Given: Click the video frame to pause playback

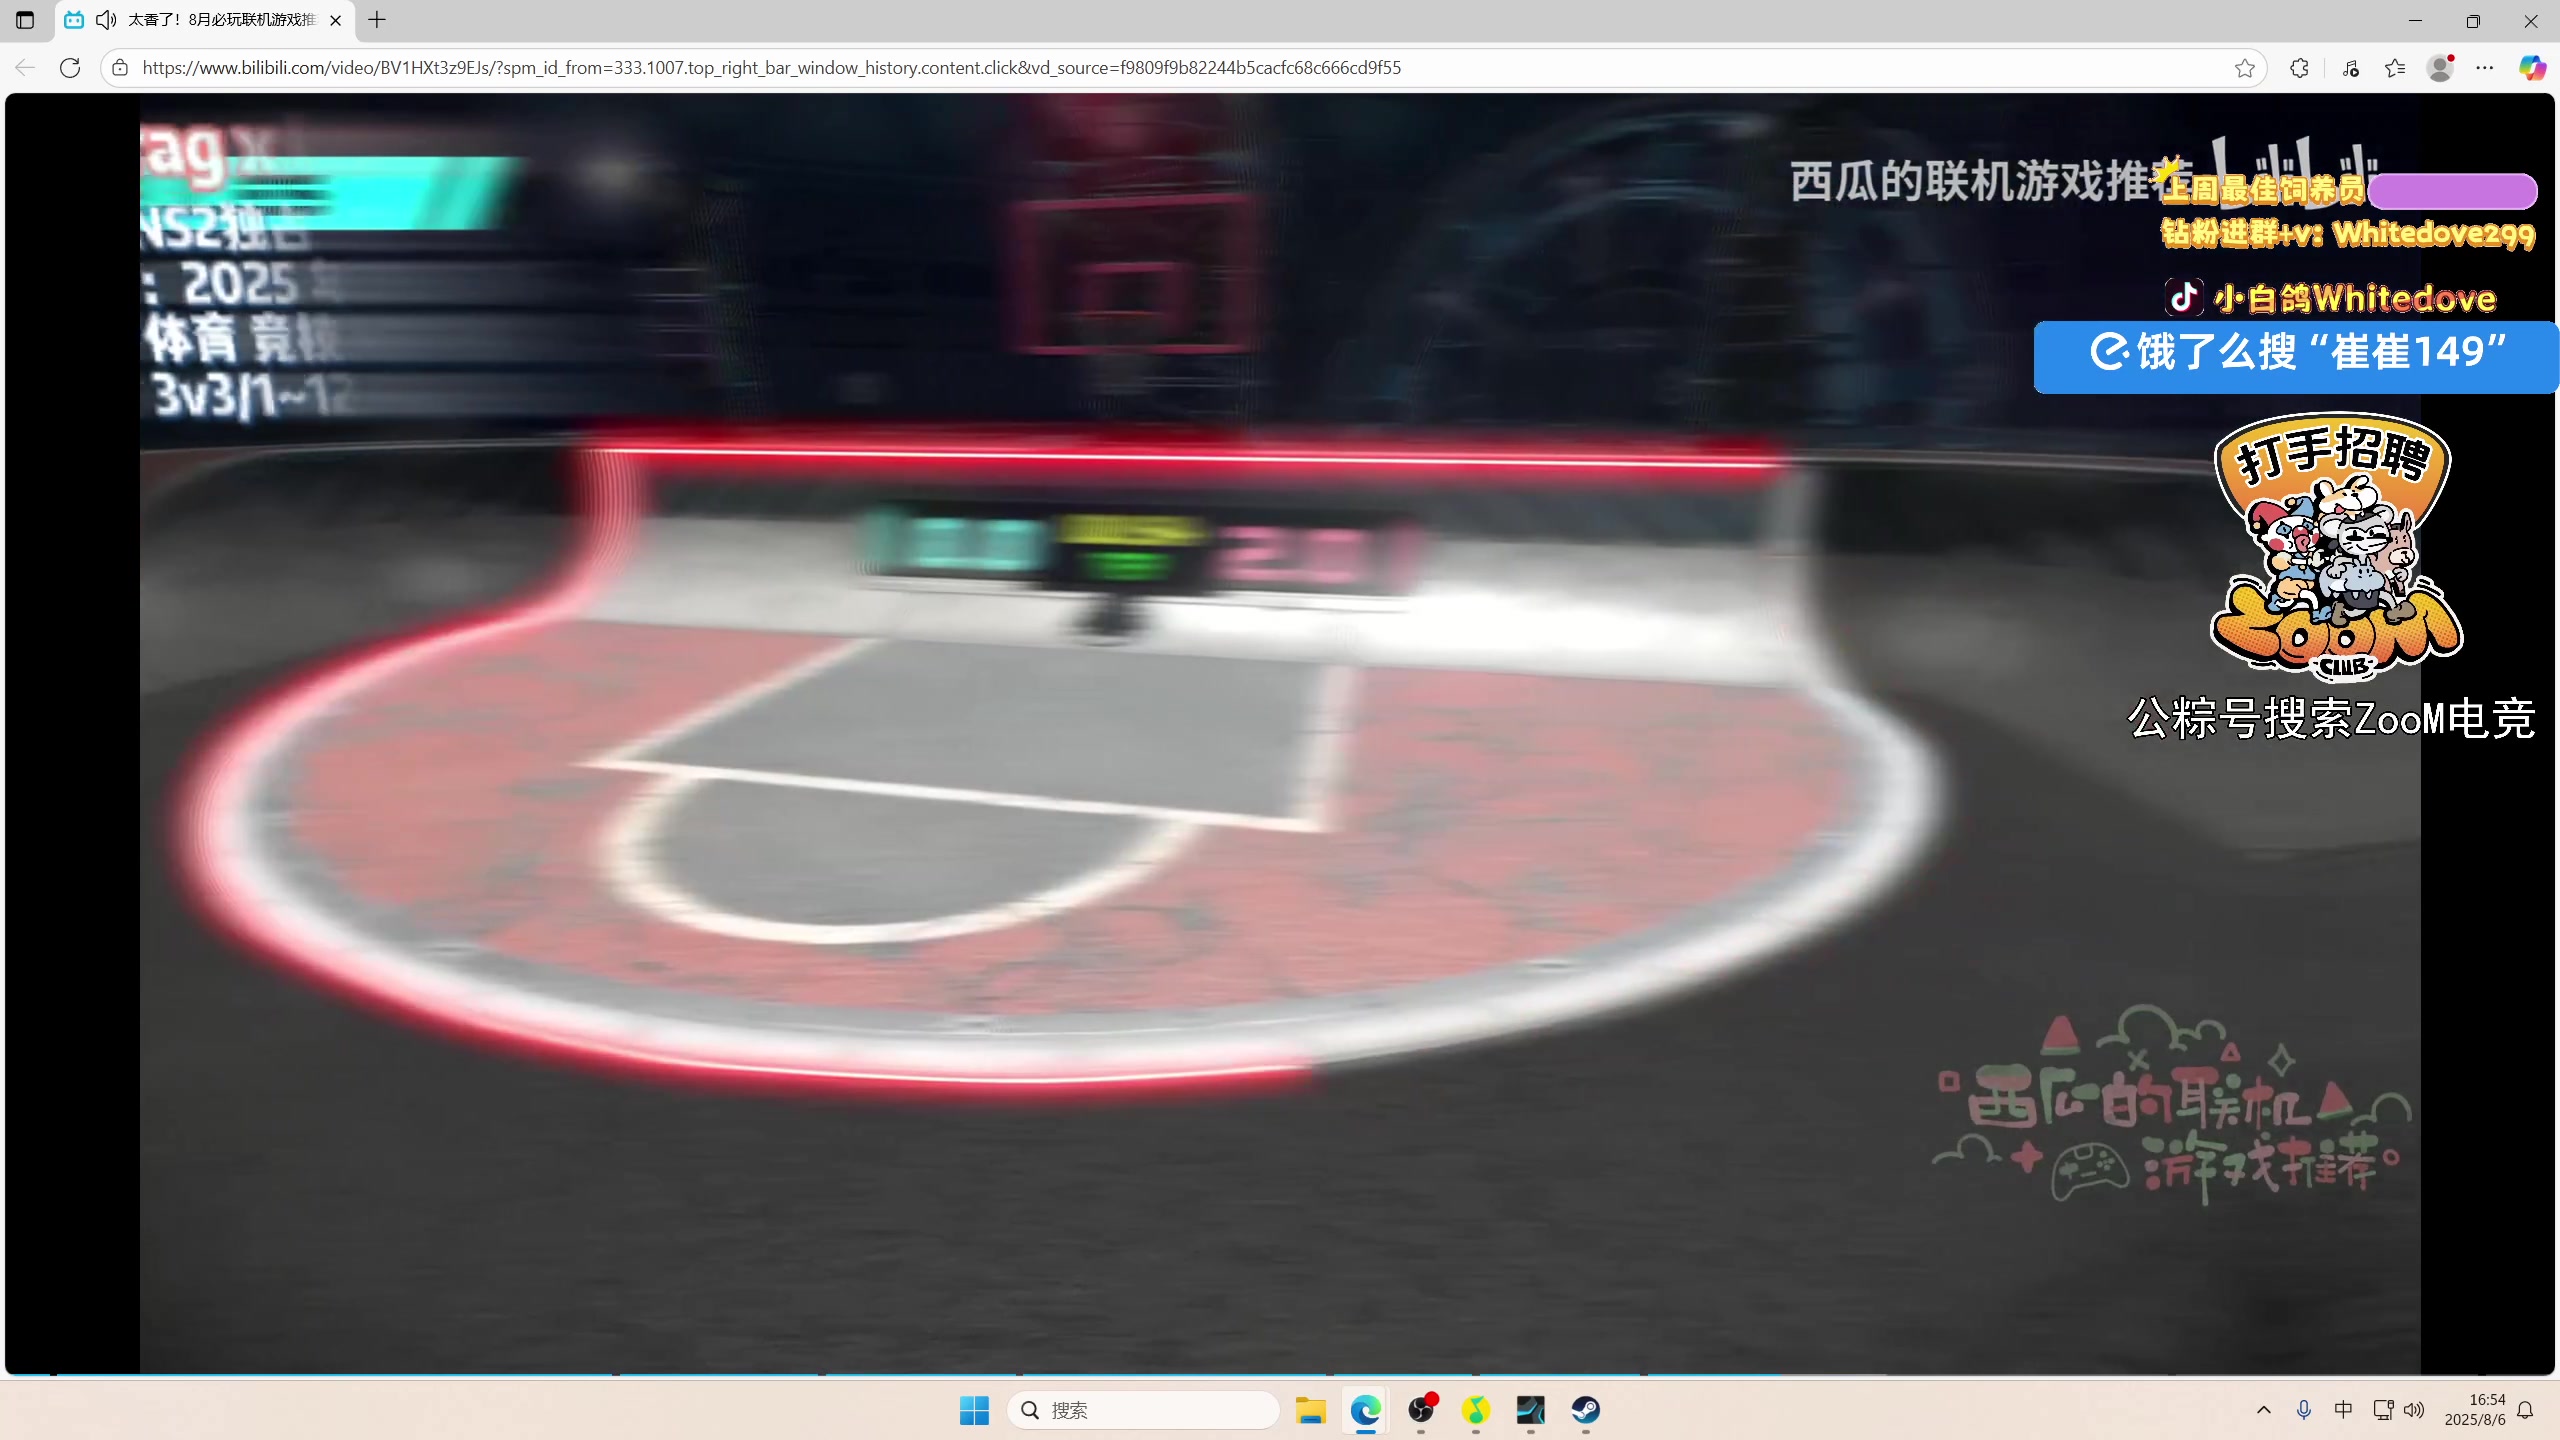Looking at the screenshot, I should (x=1280, y=733).
